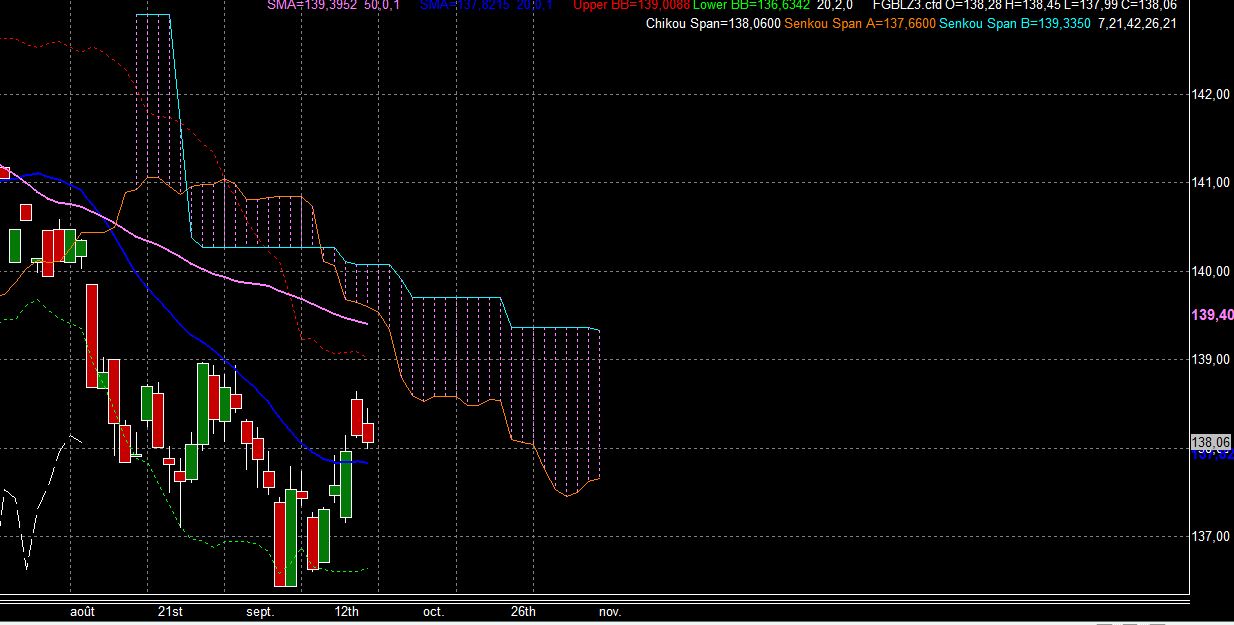The height and width of the screenshot is (625, 1234).
Task: Click the 137,00 price axis label
Action: point(1211,537)
